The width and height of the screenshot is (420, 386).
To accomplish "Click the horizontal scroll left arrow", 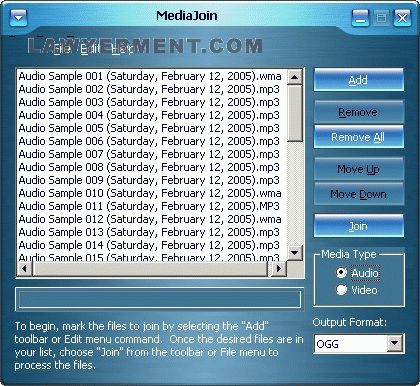I will pyautogui.click(x=24, y=268).
